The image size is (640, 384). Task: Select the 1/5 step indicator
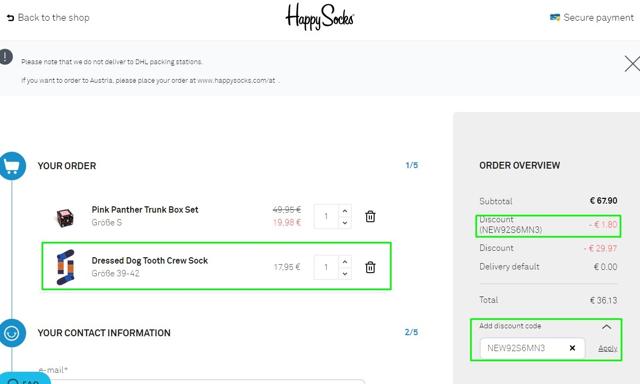click(x=411, y=165)
